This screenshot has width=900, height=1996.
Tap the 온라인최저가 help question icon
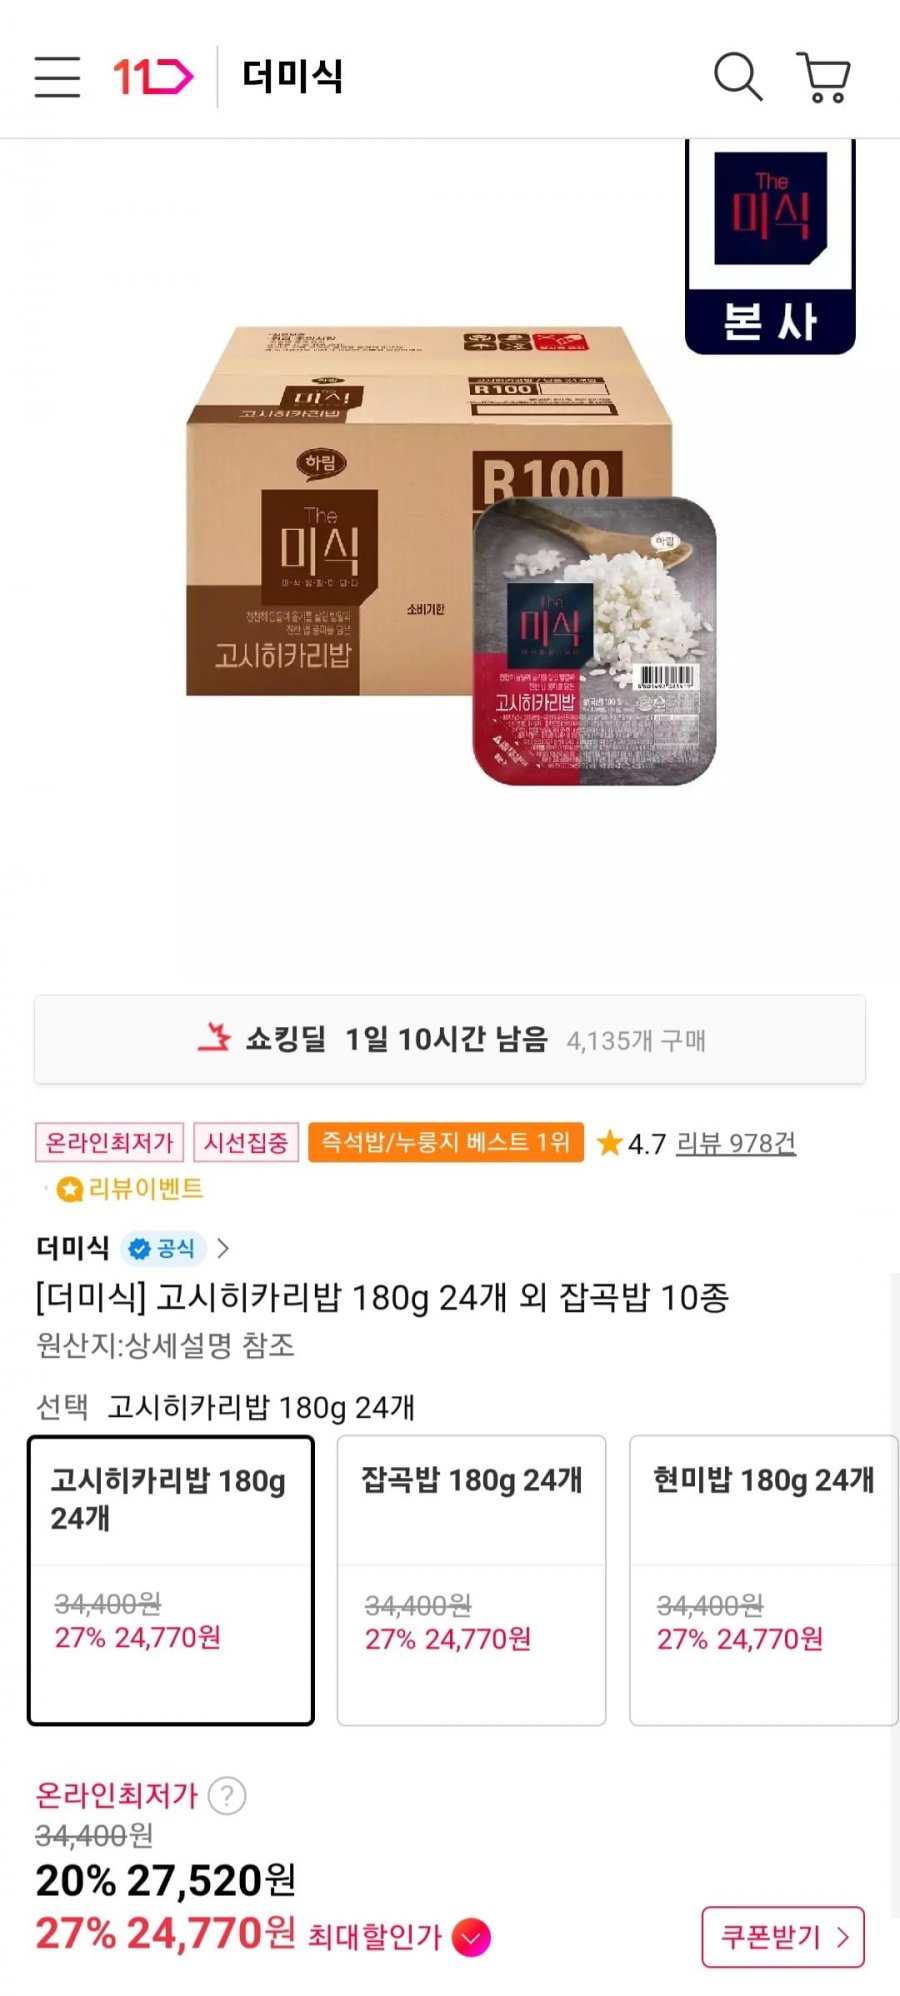tap(227, 1795)
